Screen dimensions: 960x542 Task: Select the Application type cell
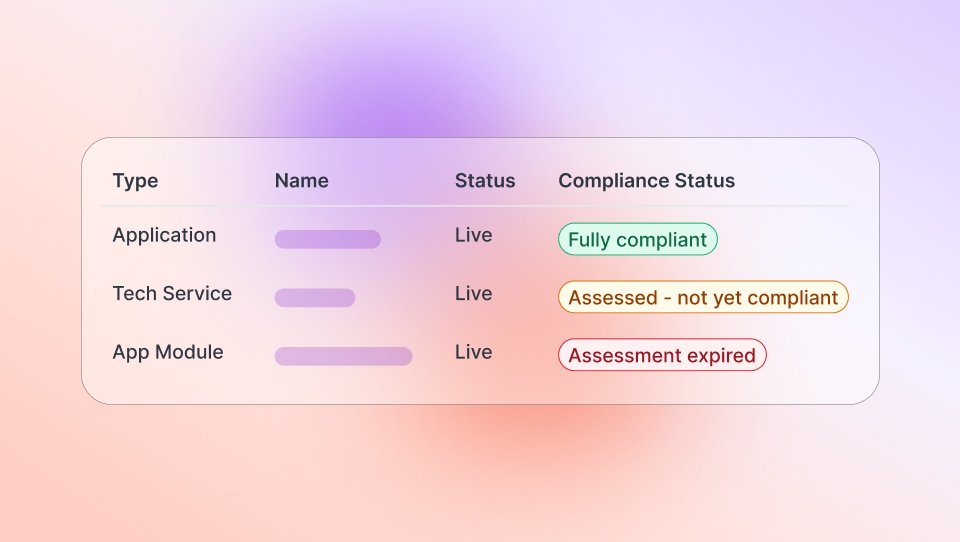pos(164,235)
